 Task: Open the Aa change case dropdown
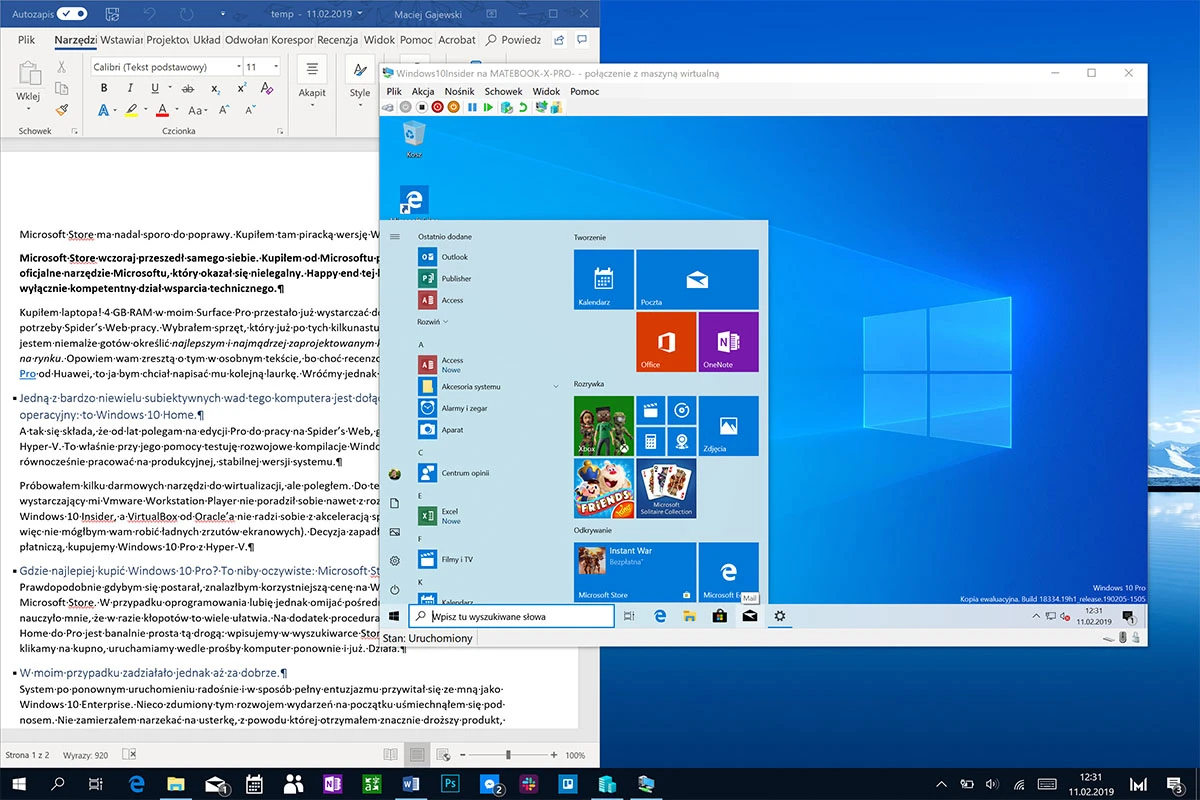click(197, 110)
